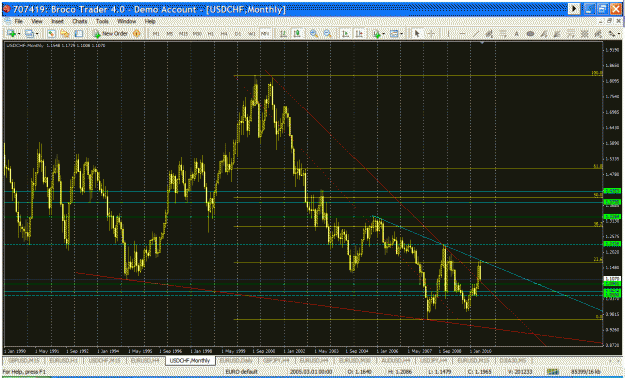This screenshot has height=378, width=625.
Task: Select the ellipse drawing tool
Action: (530, 34)
